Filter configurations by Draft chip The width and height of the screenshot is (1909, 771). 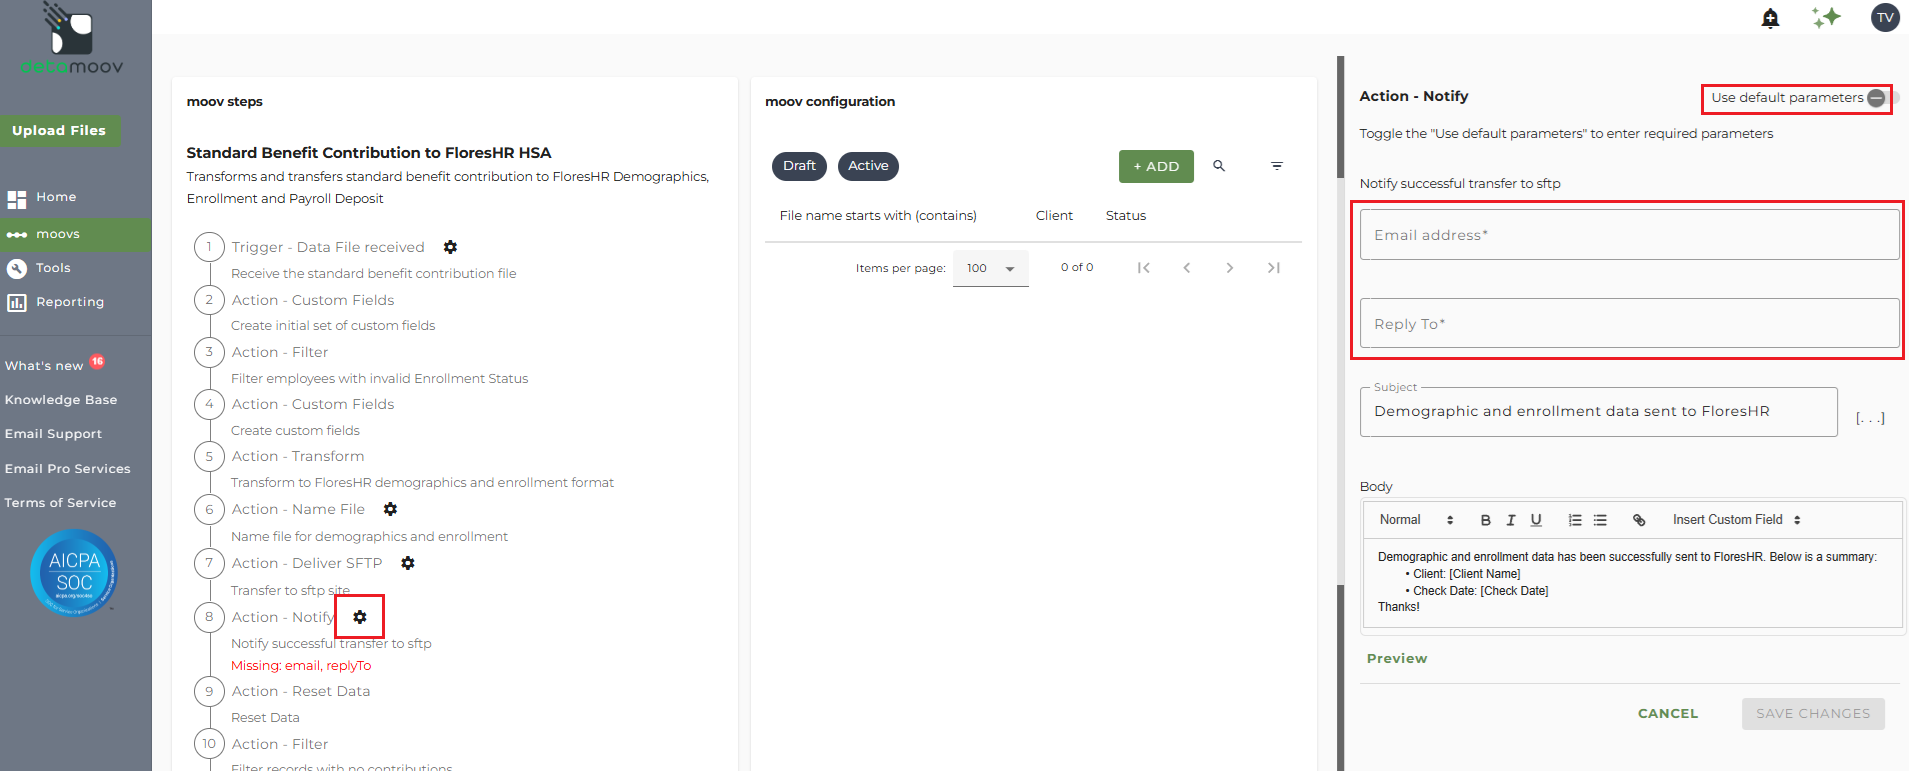tap(799, 166)
